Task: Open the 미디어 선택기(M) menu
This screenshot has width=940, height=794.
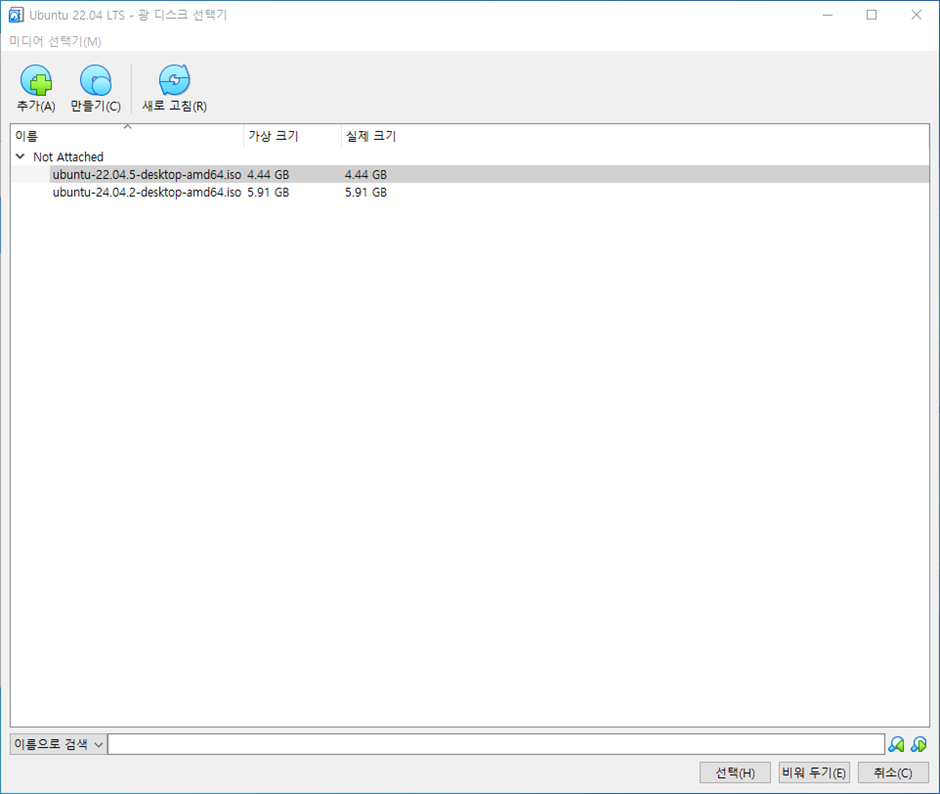Action: tap(55, 41)
